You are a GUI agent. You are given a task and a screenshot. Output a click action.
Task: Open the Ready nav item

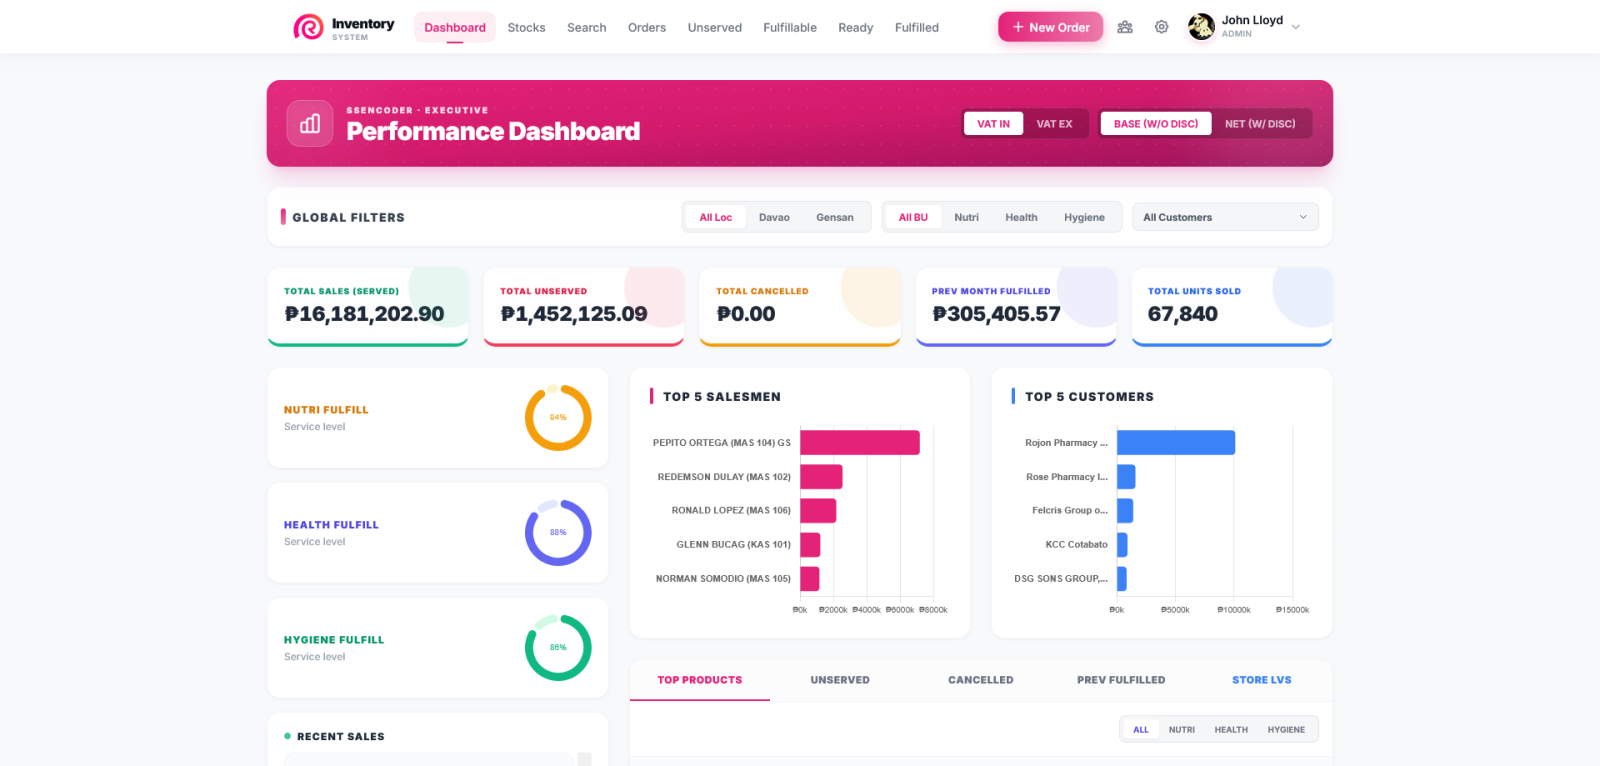coord(855,27)
